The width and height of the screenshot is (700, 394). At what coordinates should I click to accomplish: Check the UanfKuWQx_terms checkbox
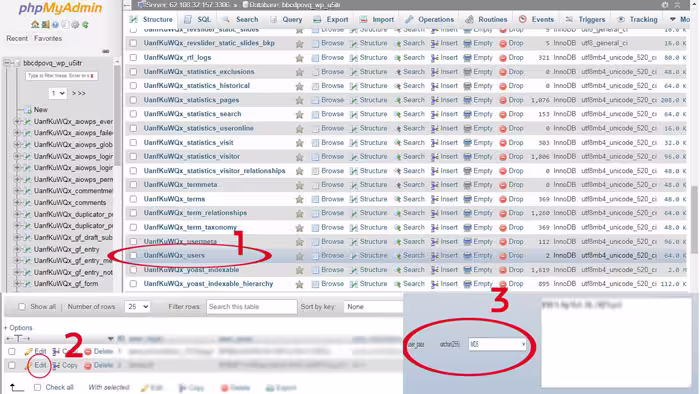tap(133, 199)
